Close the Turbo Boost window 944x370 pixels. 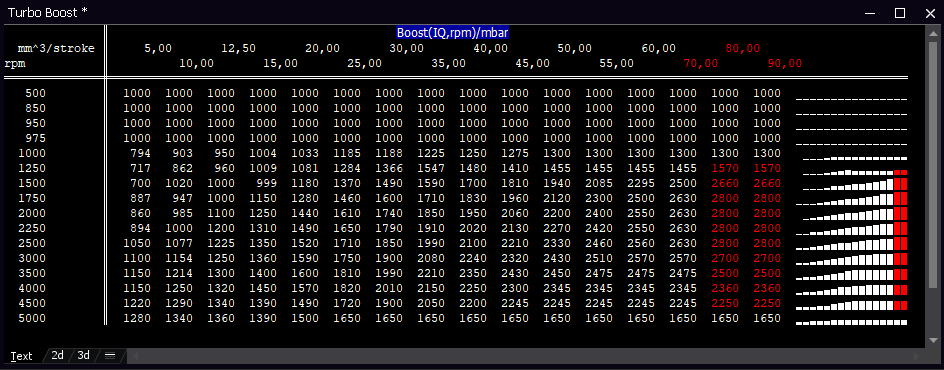930,13
